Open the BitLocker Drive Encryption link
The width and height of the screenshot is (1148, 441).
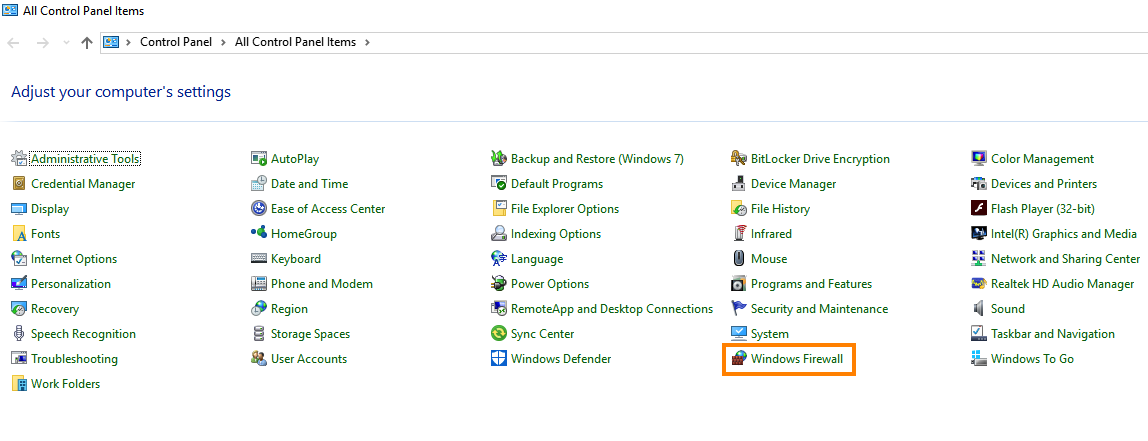click(821, 159)
